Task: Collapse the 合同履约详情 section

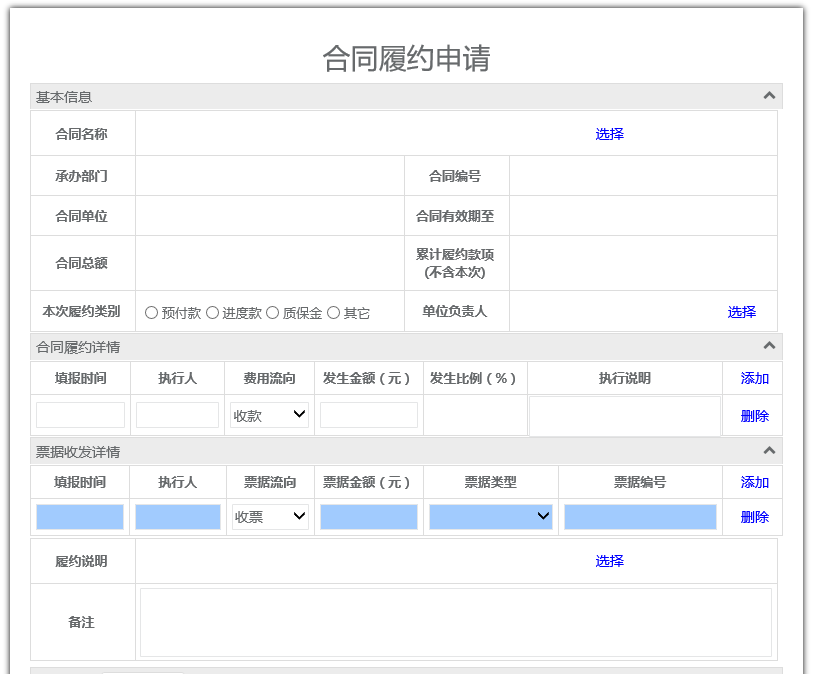Action: tap(769, 346)
